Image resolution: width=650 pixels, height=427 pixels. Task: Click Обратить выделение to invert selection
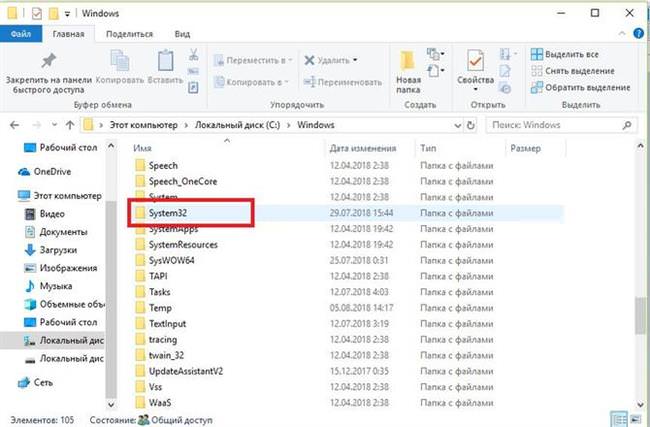click(580, 87)
